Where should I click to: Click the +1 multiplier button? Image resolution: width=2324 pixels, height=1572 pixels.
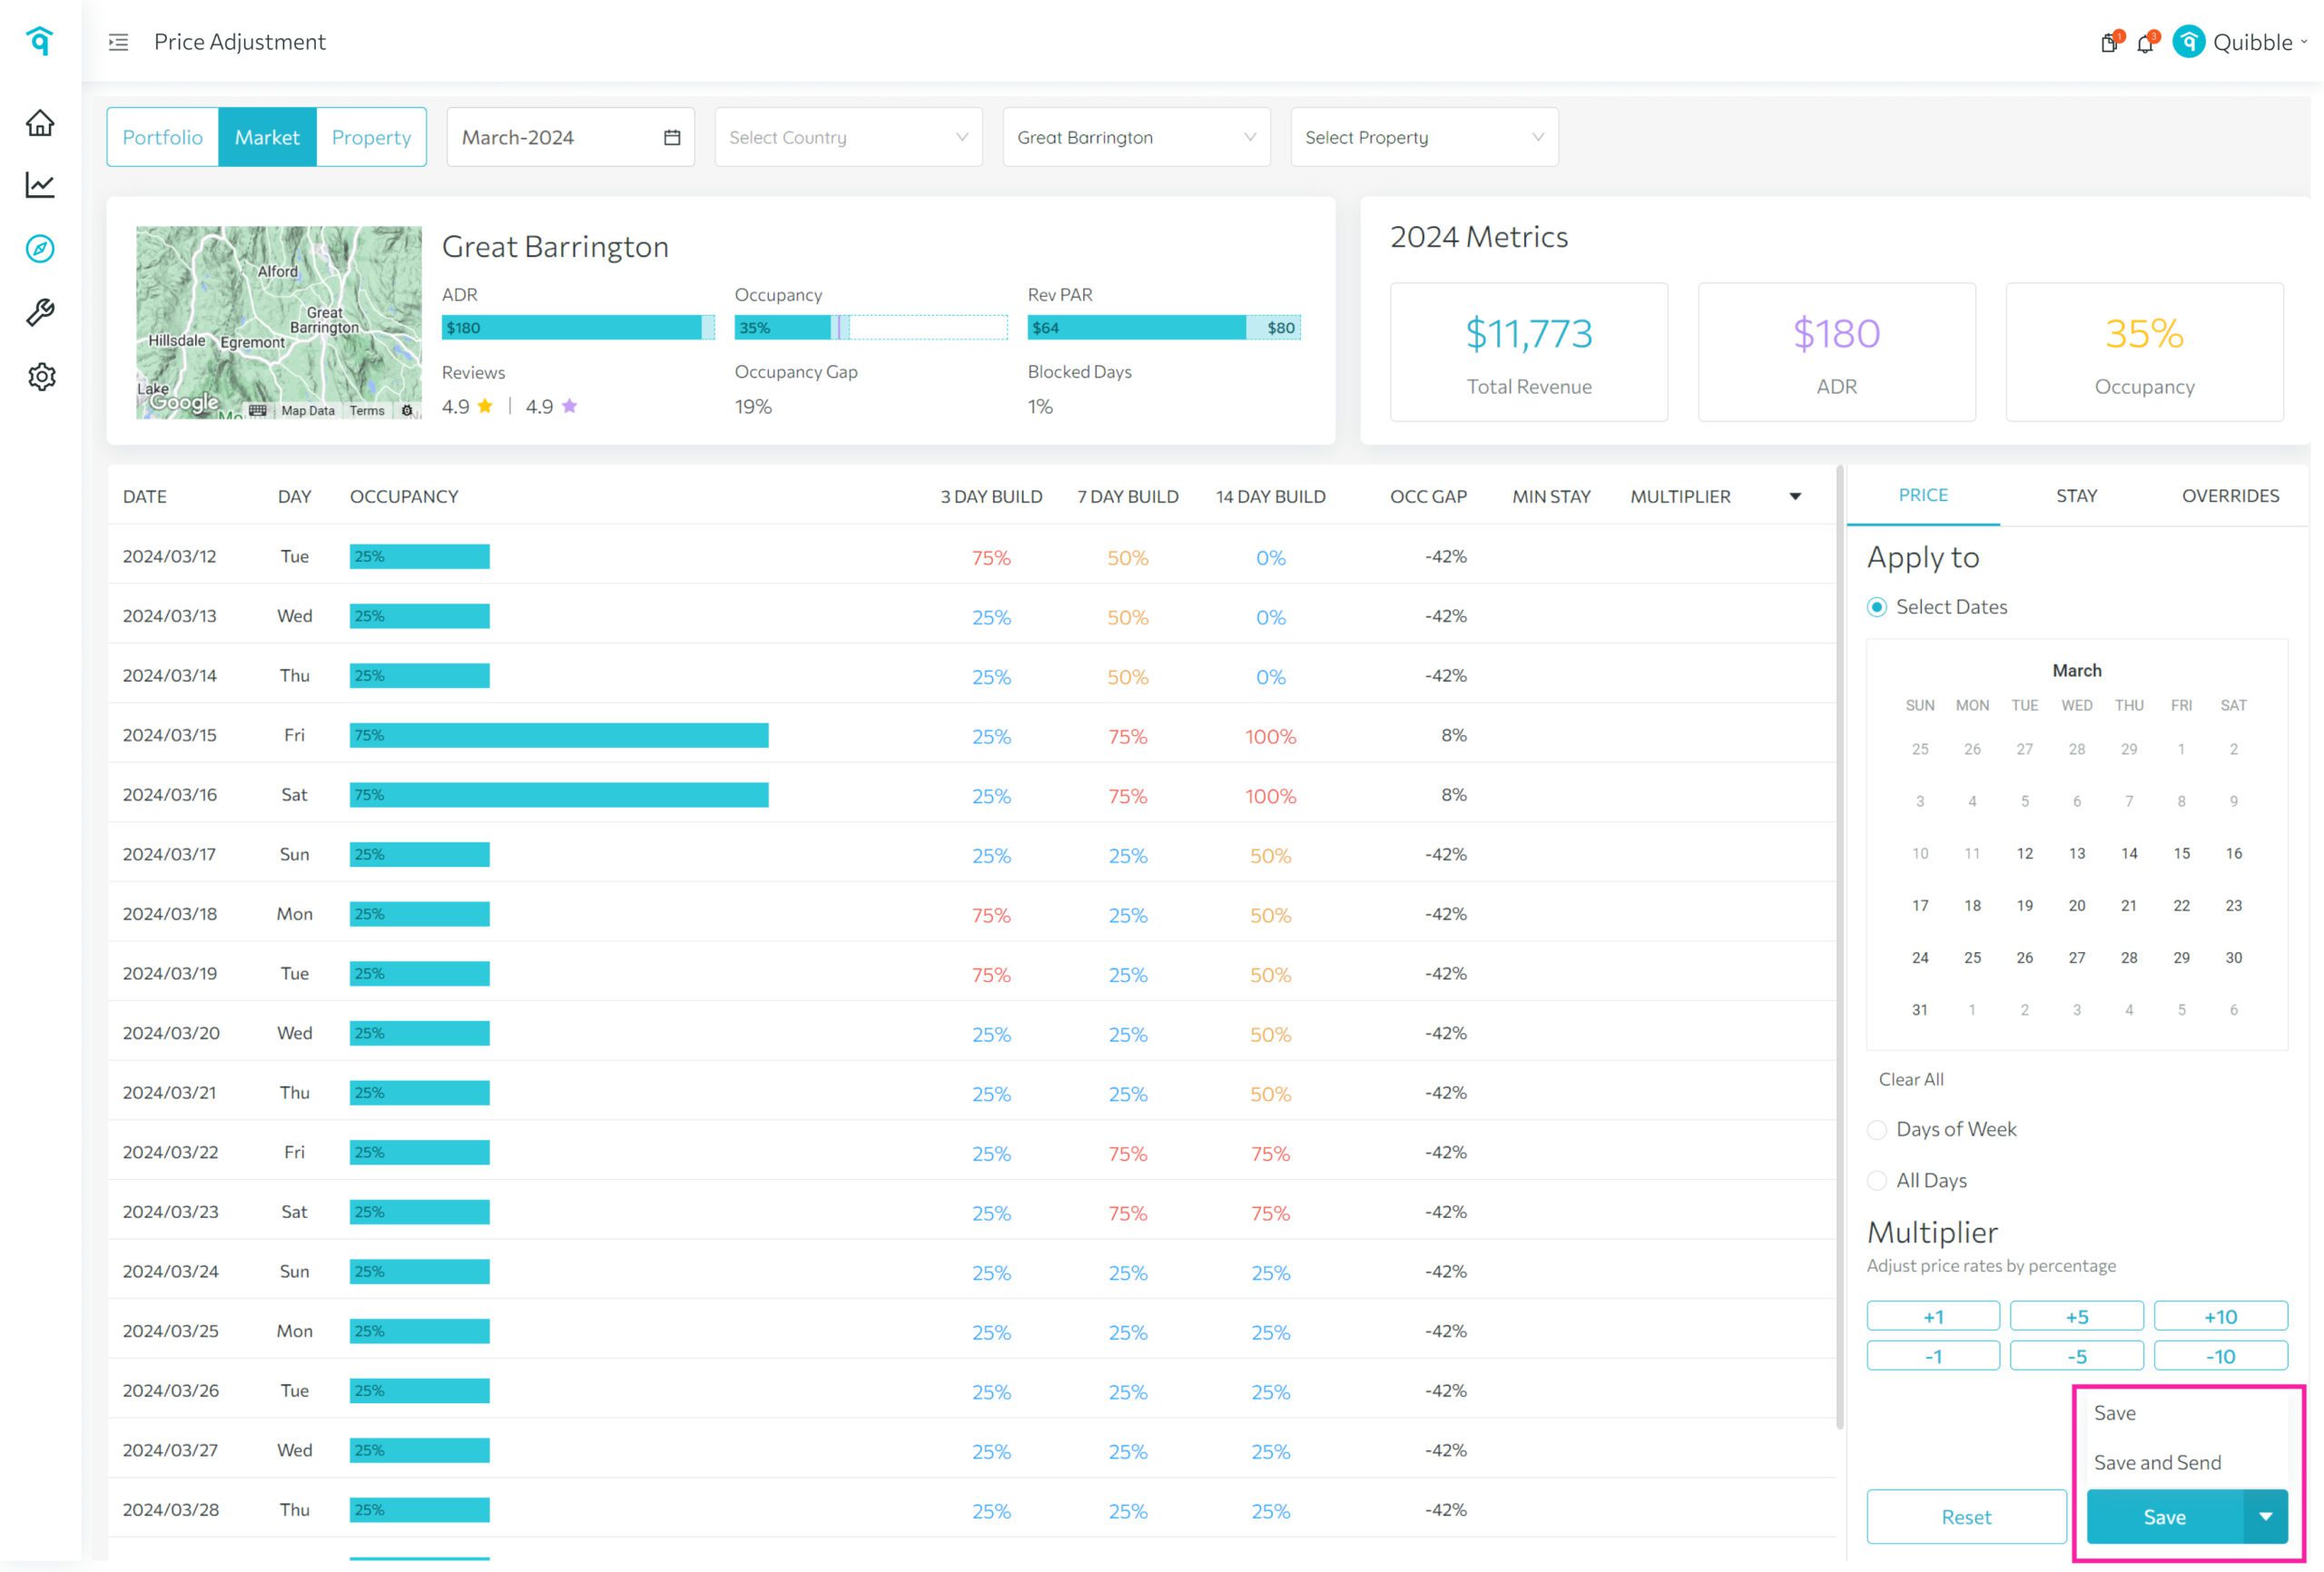[1933, 1316]
